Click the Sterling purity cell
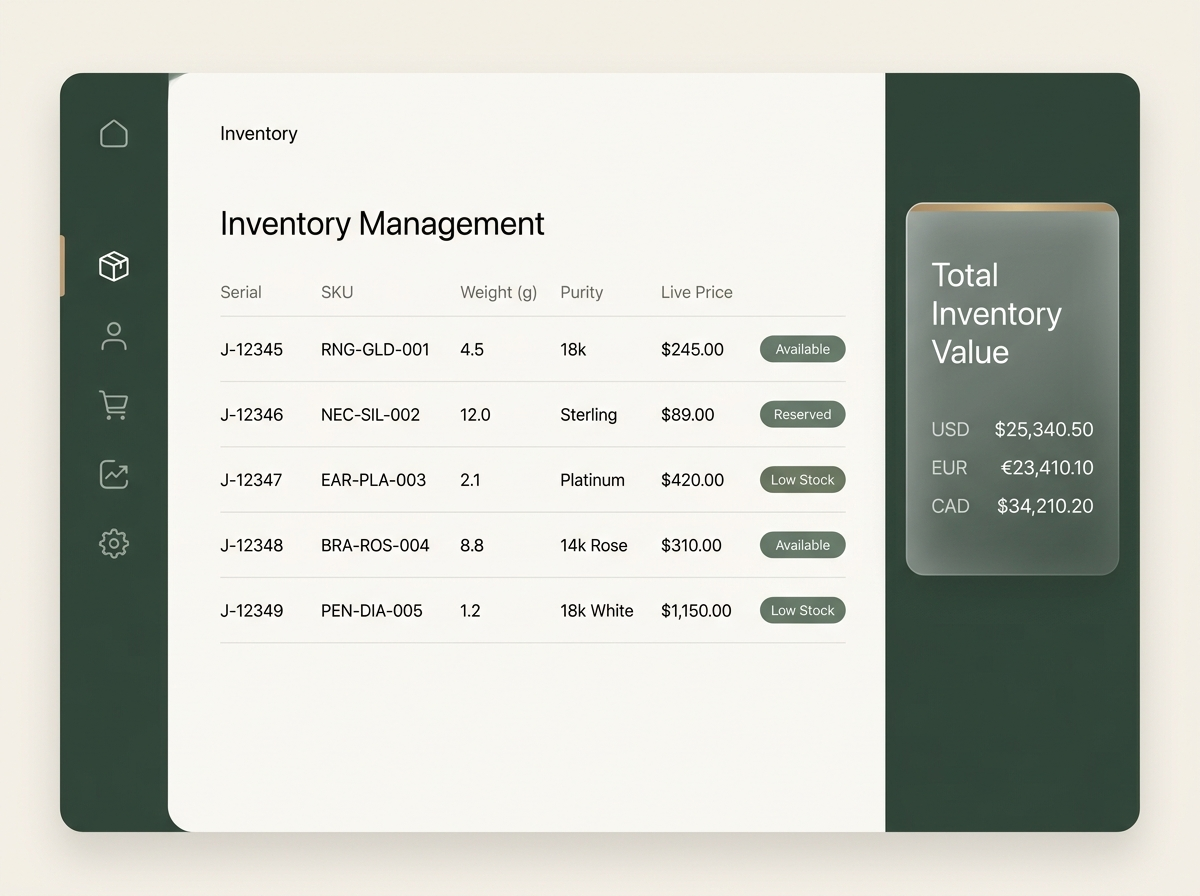 pyautogui.click(x=589, y=415)
